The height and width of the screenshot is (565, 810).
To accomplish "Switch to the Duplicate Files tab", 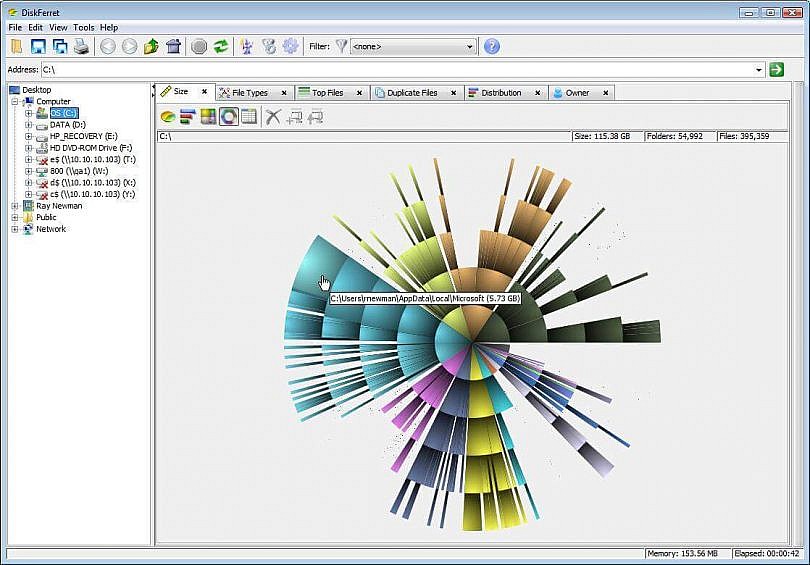I will tap(412, 93).
